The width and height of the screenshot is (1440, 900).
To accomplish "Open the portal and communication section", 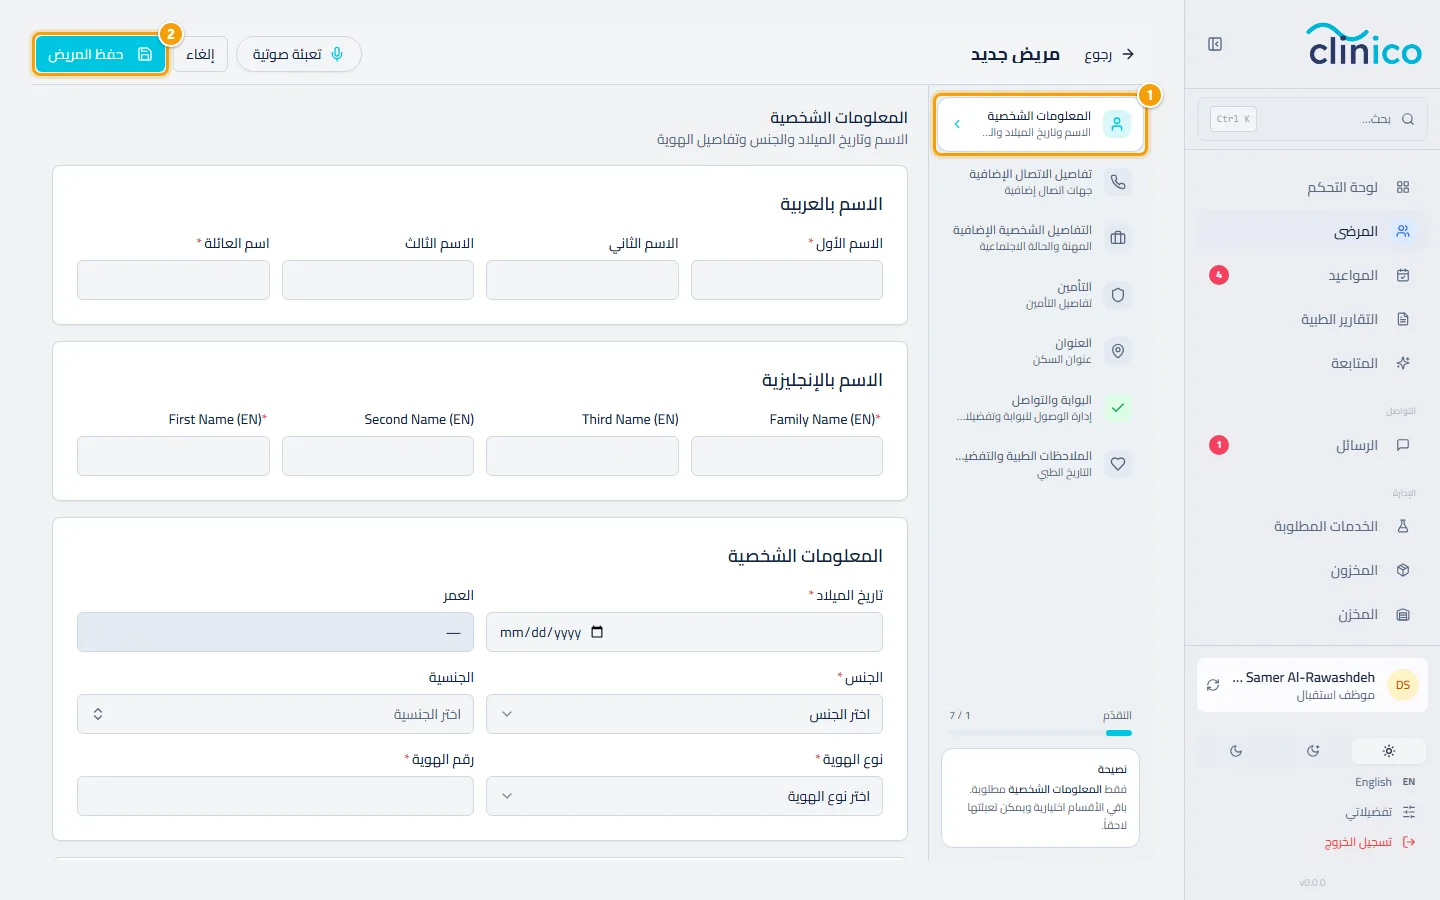I will [1040, 407].
